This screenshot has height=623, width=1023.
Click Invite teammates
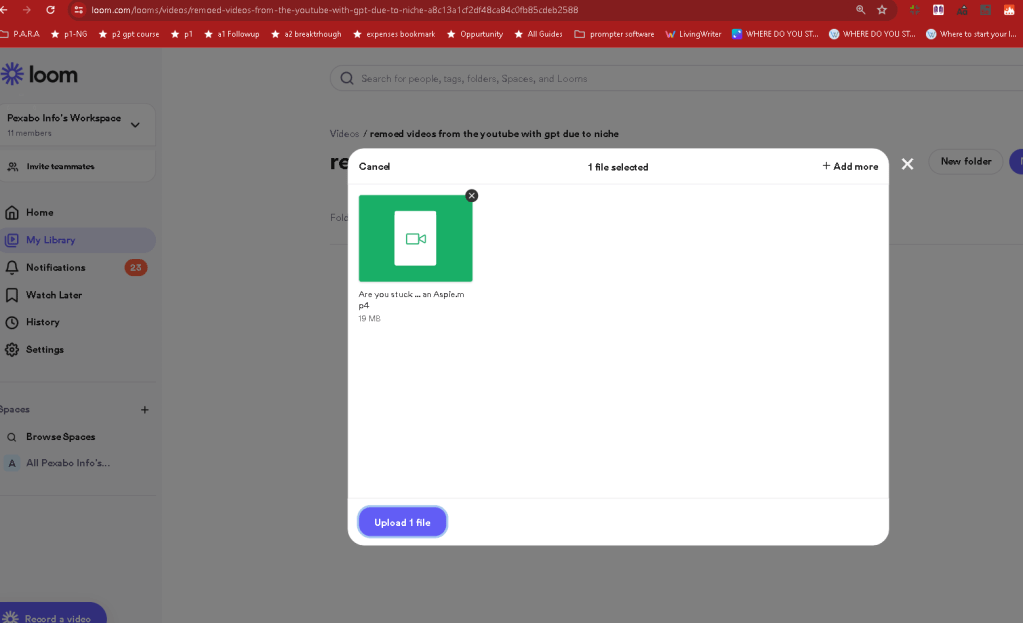pos(60,166)
